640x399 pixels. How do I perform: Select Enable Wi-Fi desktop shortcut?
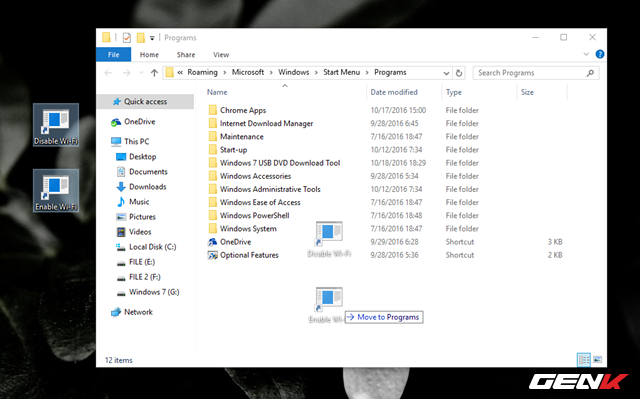tap(56, 191)
